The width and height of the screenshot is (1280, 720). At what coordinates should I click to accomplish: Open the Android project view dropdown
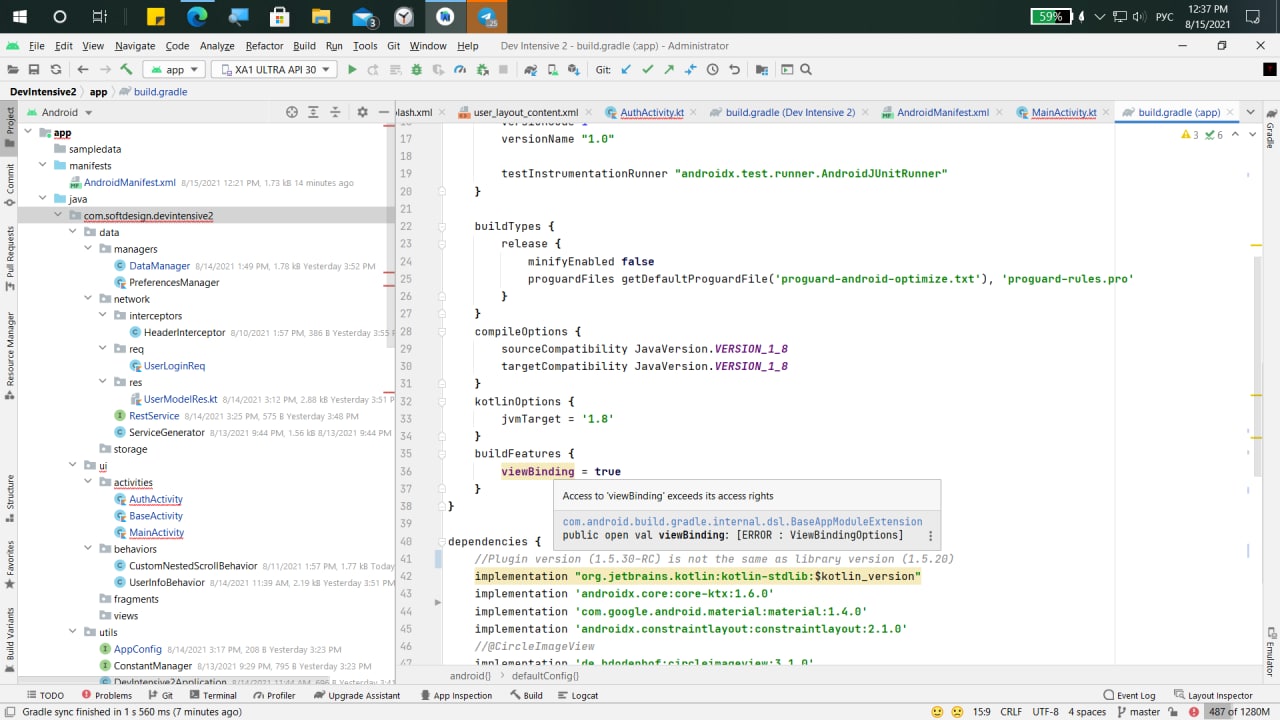pos(60,112)
